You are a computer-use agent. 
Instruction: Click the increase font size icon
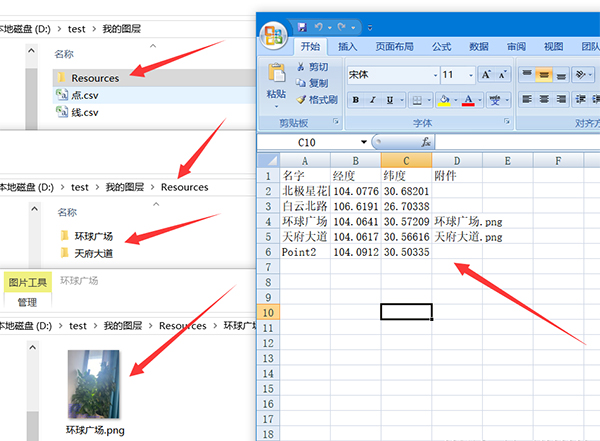tap(486, 75)
